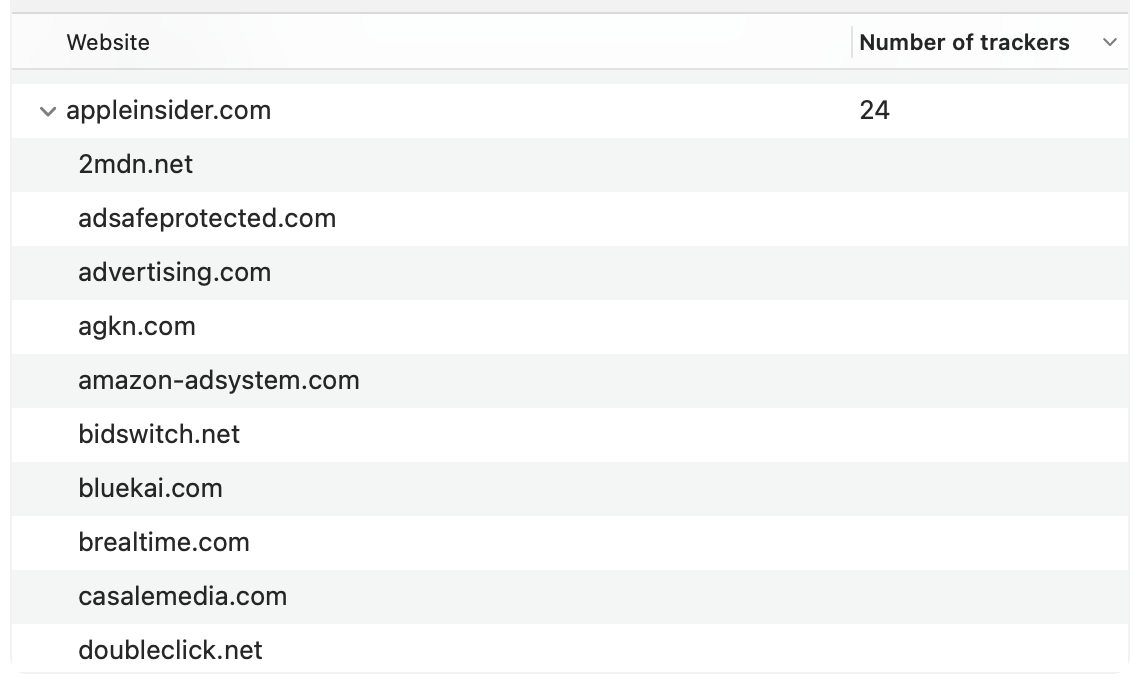Sort by the Website column header
Image resolution: width=1142 pixels, height=694 pixels.
(x=108, y=42)
